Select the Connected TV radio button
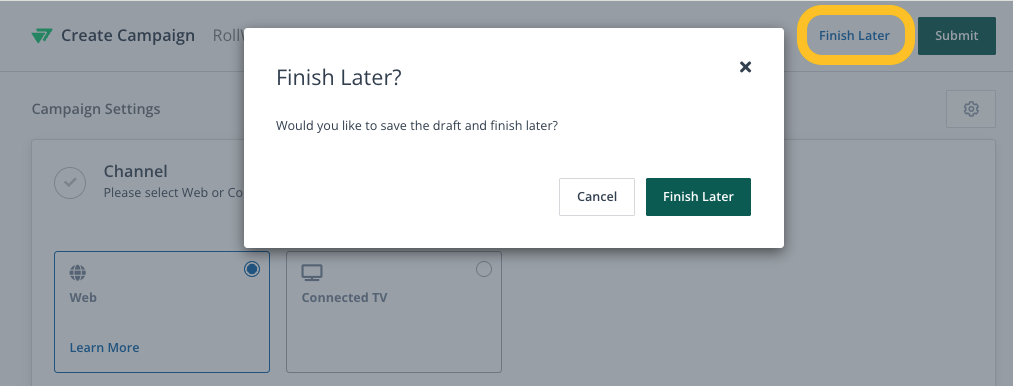Image resolution: width=1013 pixels, height=386 pixels. coord(483,269)
